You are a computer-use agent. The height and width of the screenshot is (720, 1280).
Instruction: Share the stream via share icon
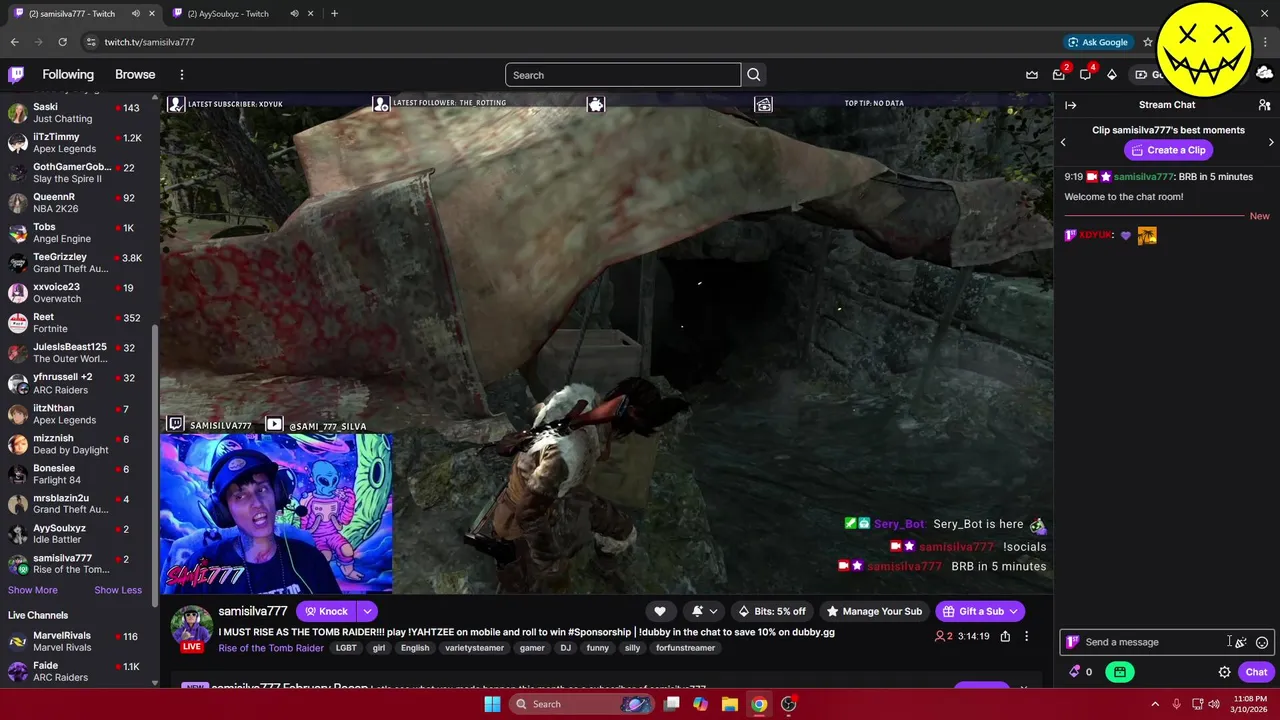coord(1005,636)
